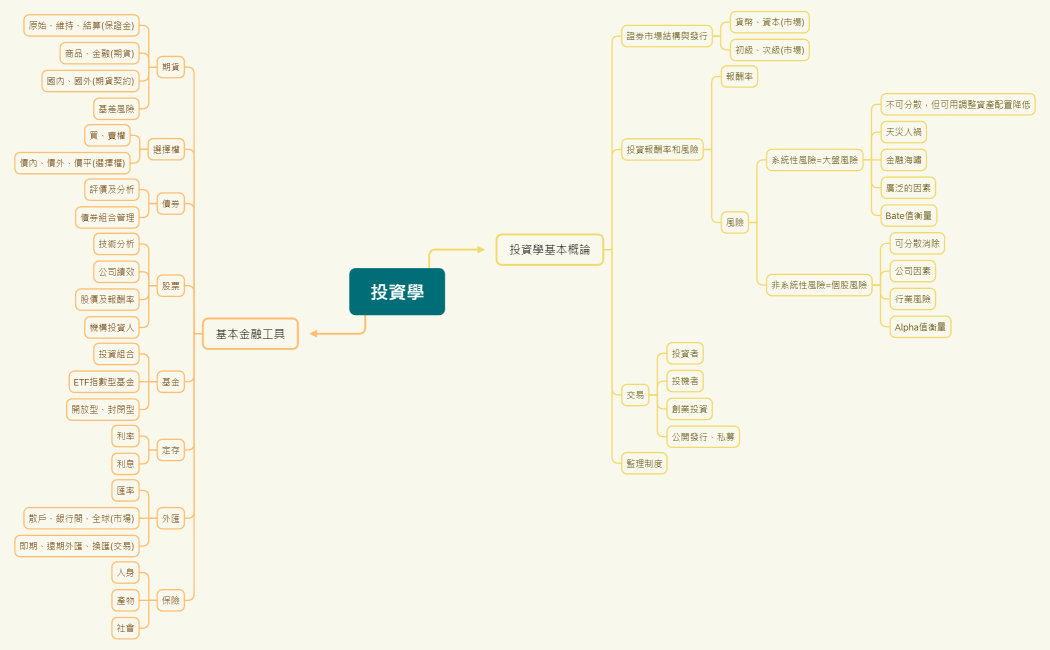Click the 定存 node

click(169, 449)
